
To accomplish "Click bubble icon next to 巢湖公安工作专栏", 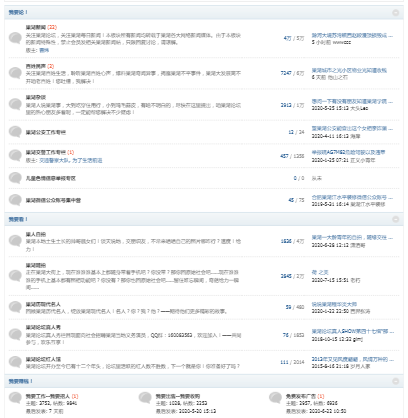I will pos(15,132).
